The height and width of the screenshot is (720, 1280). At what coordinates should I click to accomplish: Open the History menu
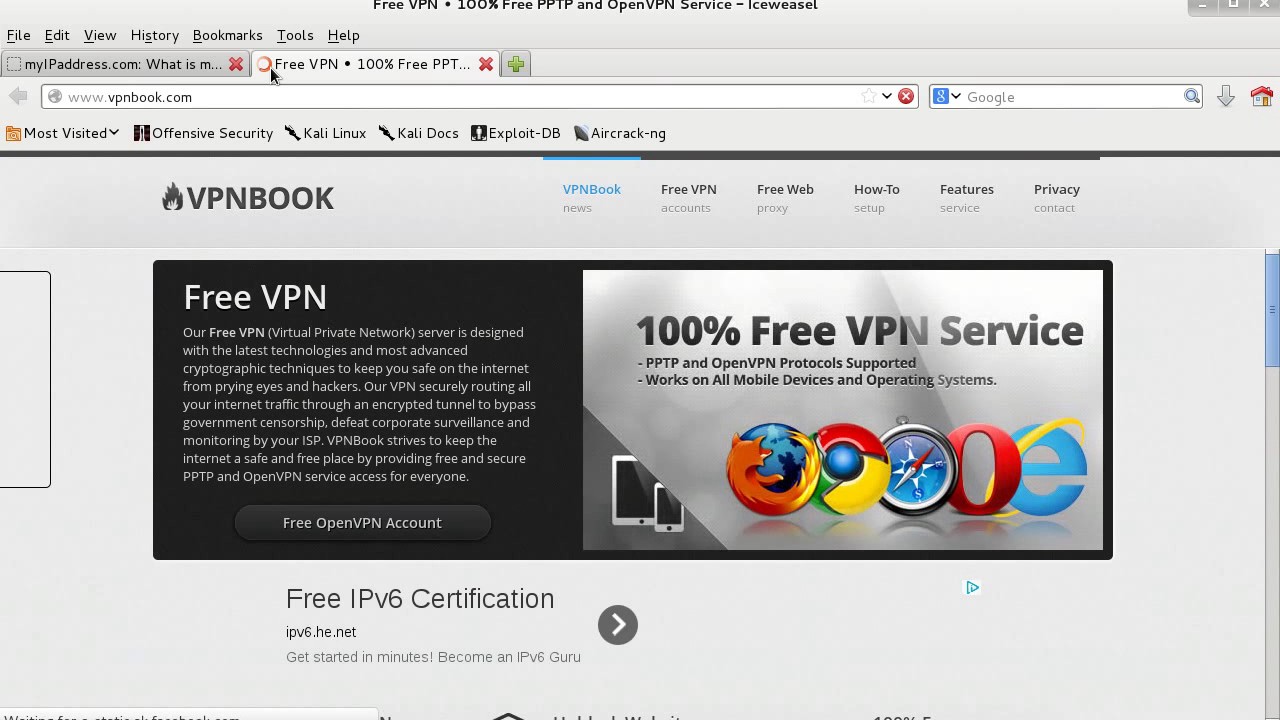(x=154, y=35)
